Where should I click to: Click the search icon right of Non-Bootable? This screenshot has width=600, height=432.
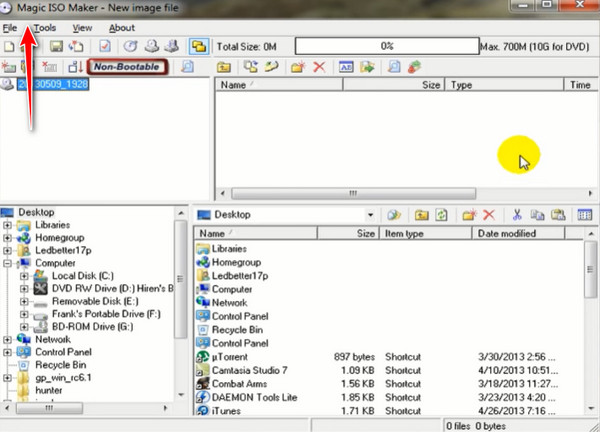tap(187, 67)
